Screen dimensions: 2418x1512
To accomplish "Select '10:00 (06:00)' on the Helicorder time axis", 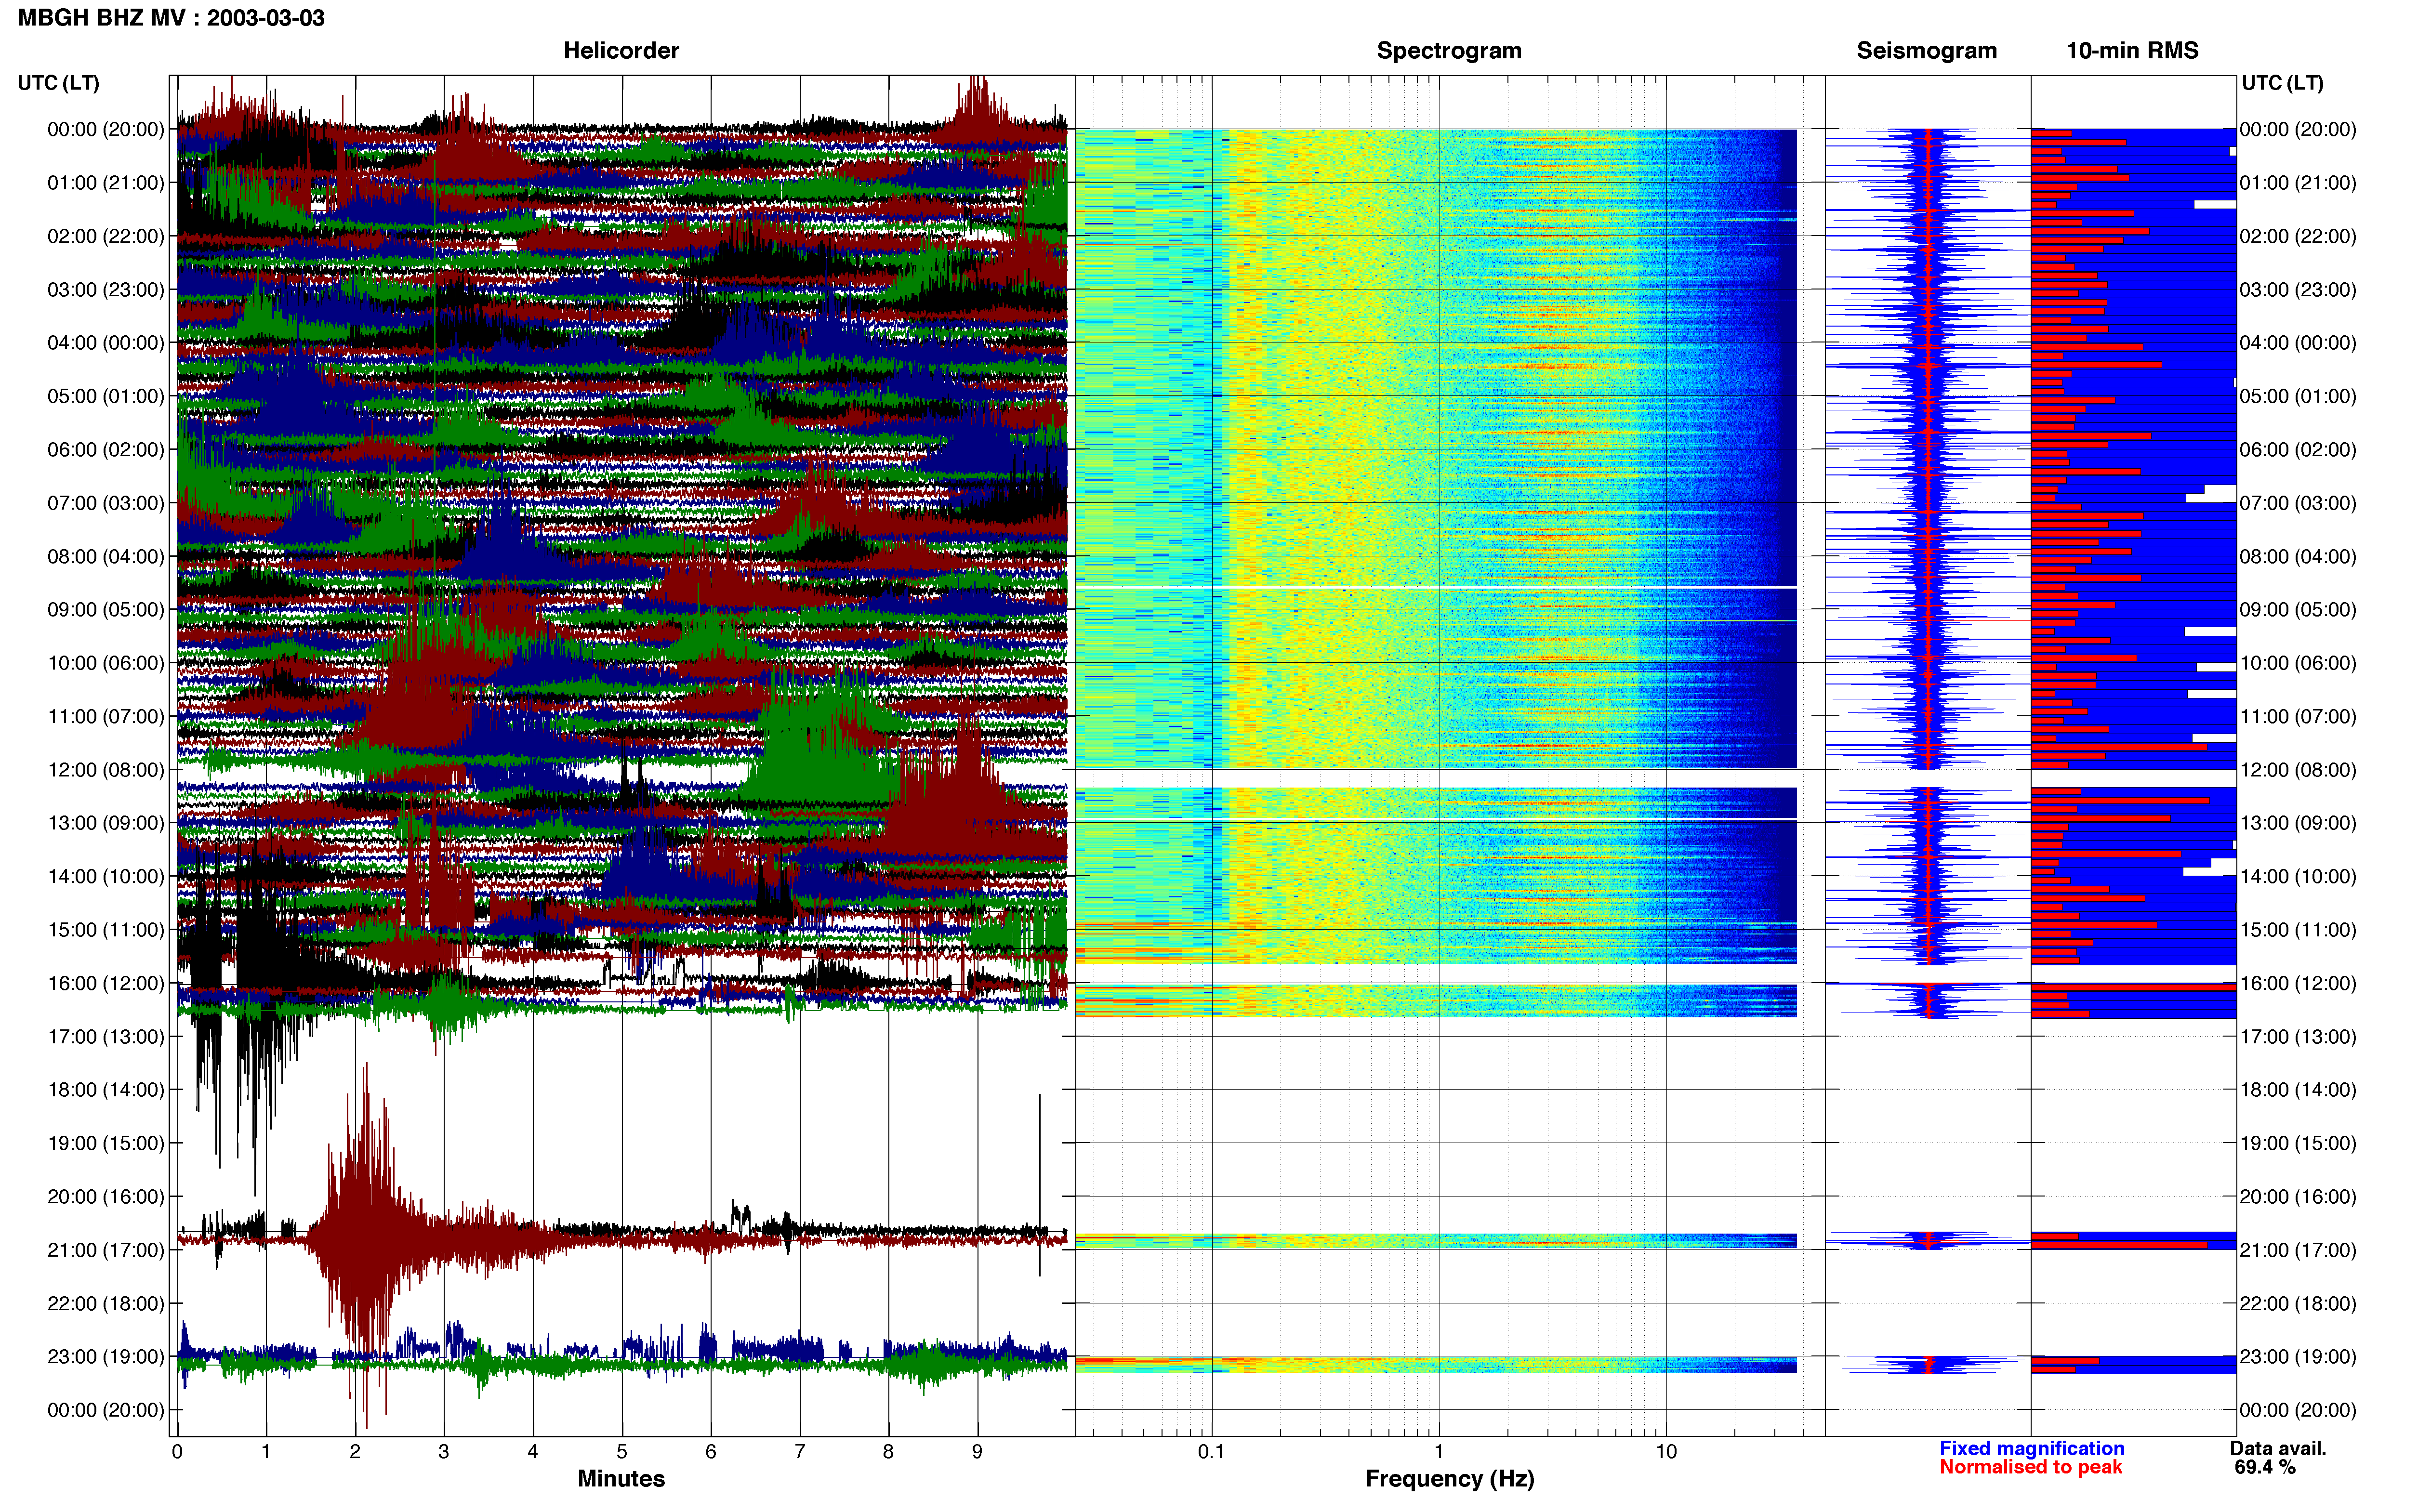I will tap(106, 663).
